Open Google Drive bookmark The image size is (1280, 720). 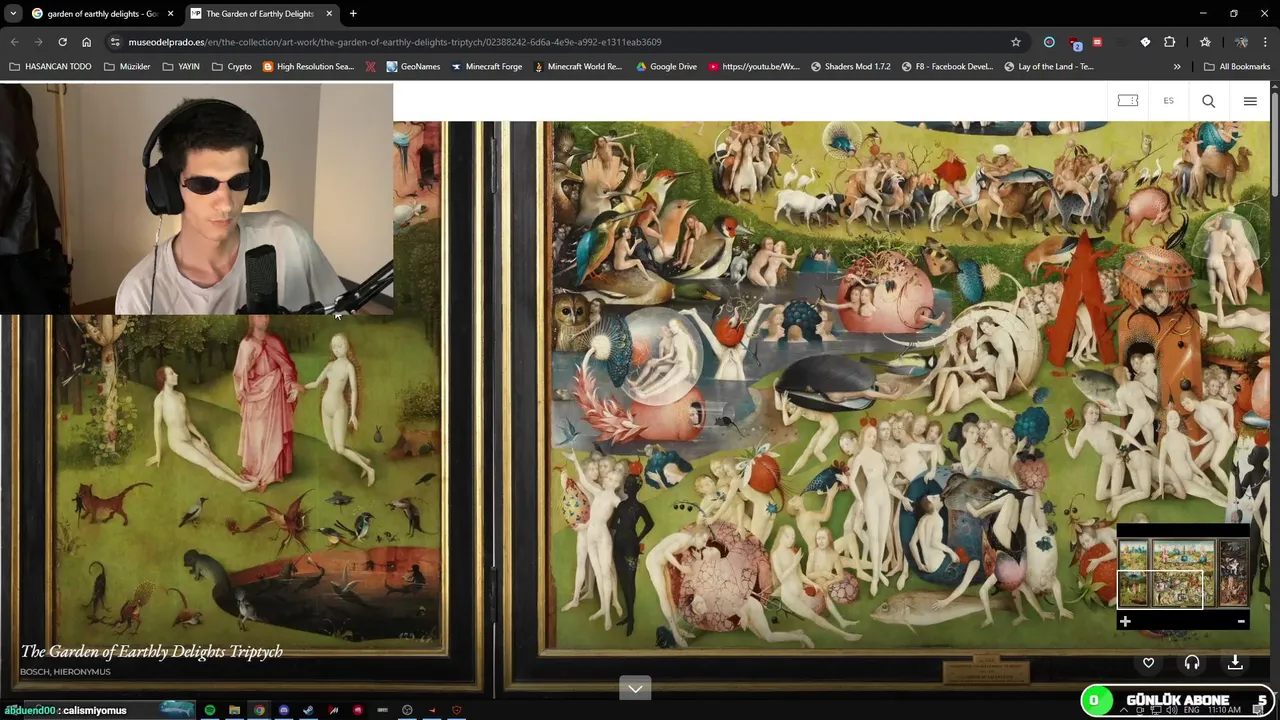click(666, 67)
